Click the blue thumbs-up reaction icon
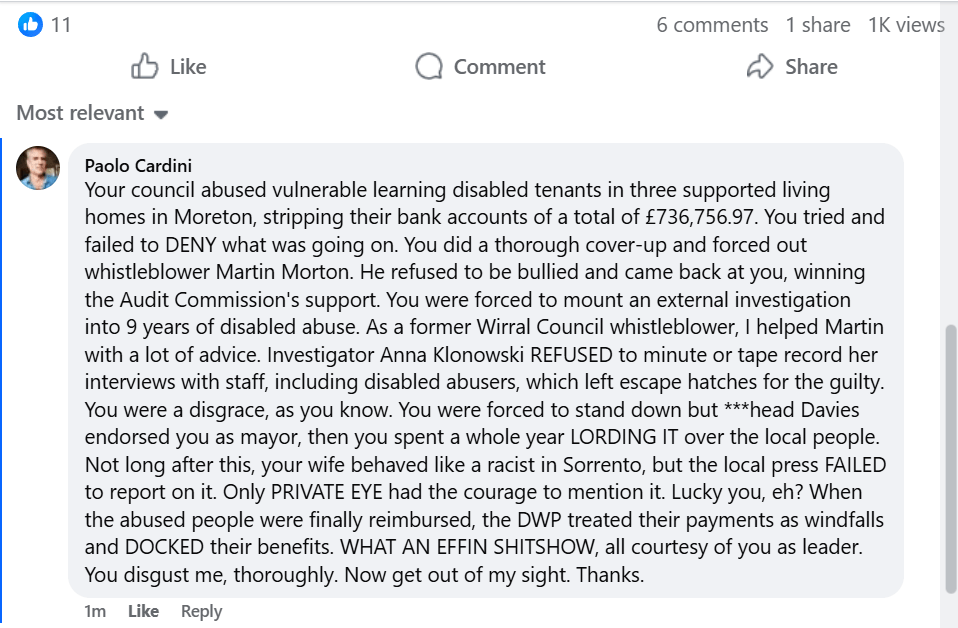The height and width of the screenshot is (628, 958). [x=31, y=25]
